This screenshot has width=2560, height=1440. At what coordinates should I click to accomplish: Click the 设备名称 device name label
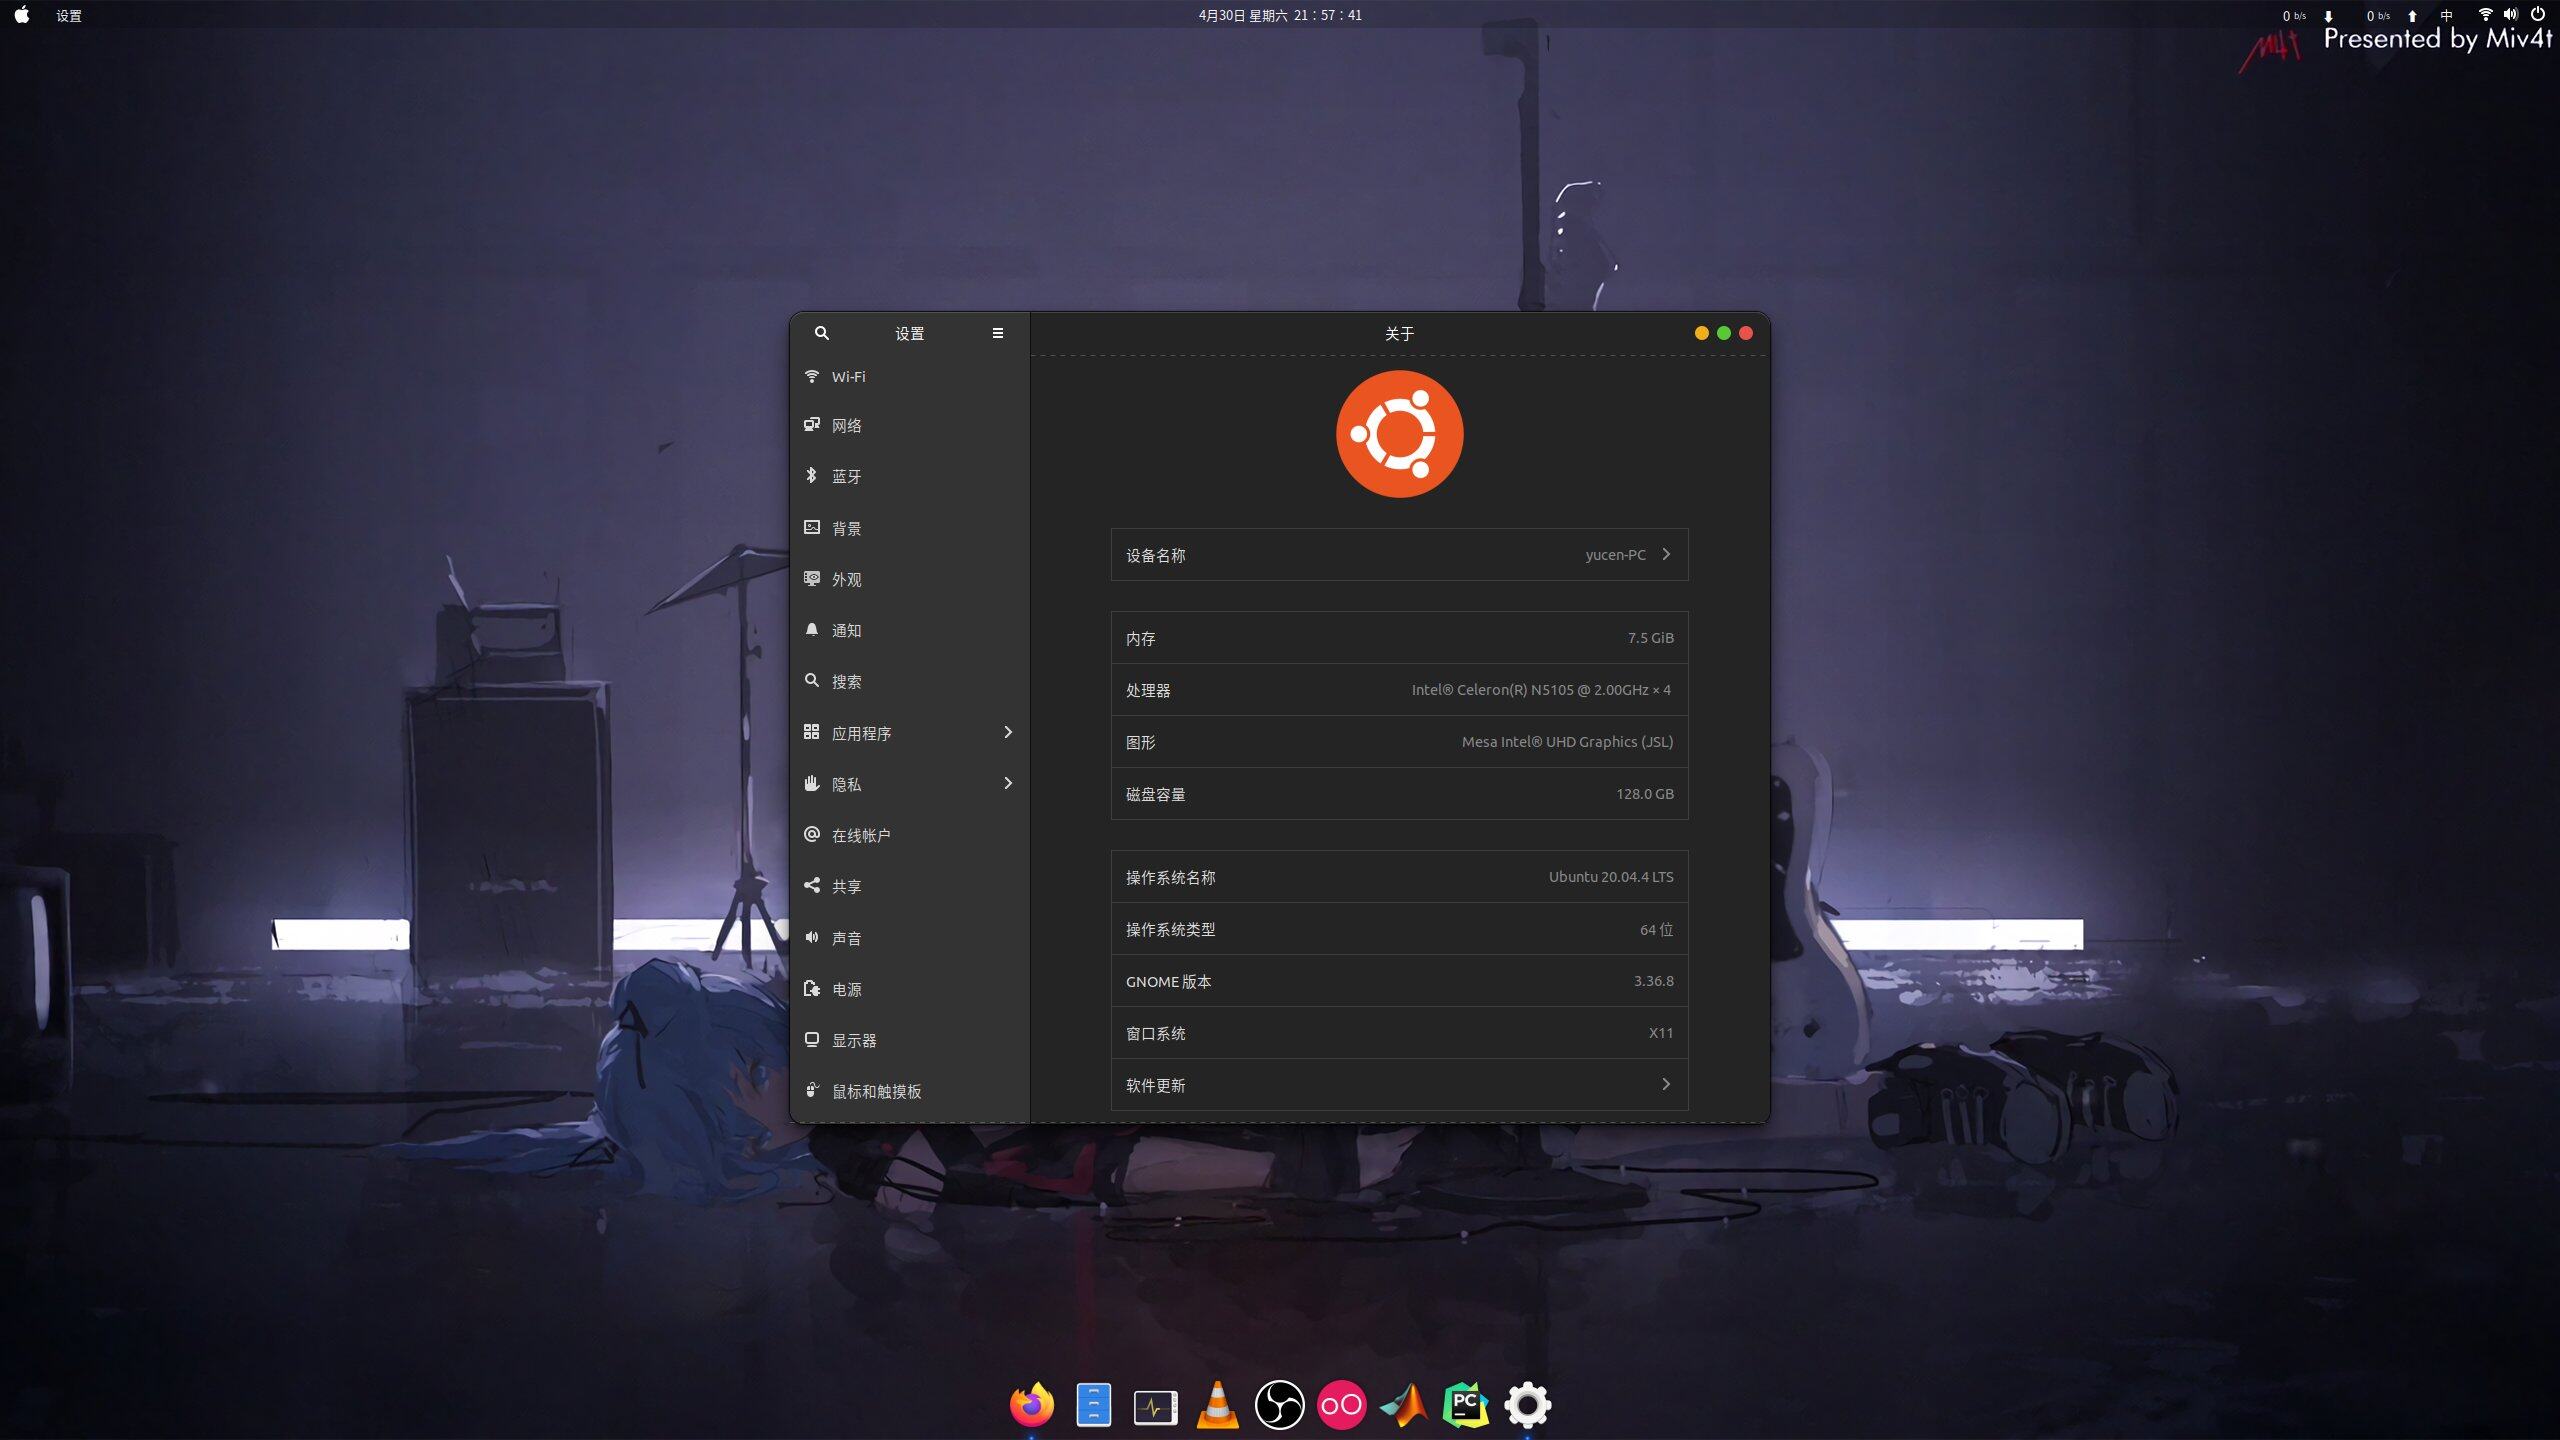[x=1156, y=556]
